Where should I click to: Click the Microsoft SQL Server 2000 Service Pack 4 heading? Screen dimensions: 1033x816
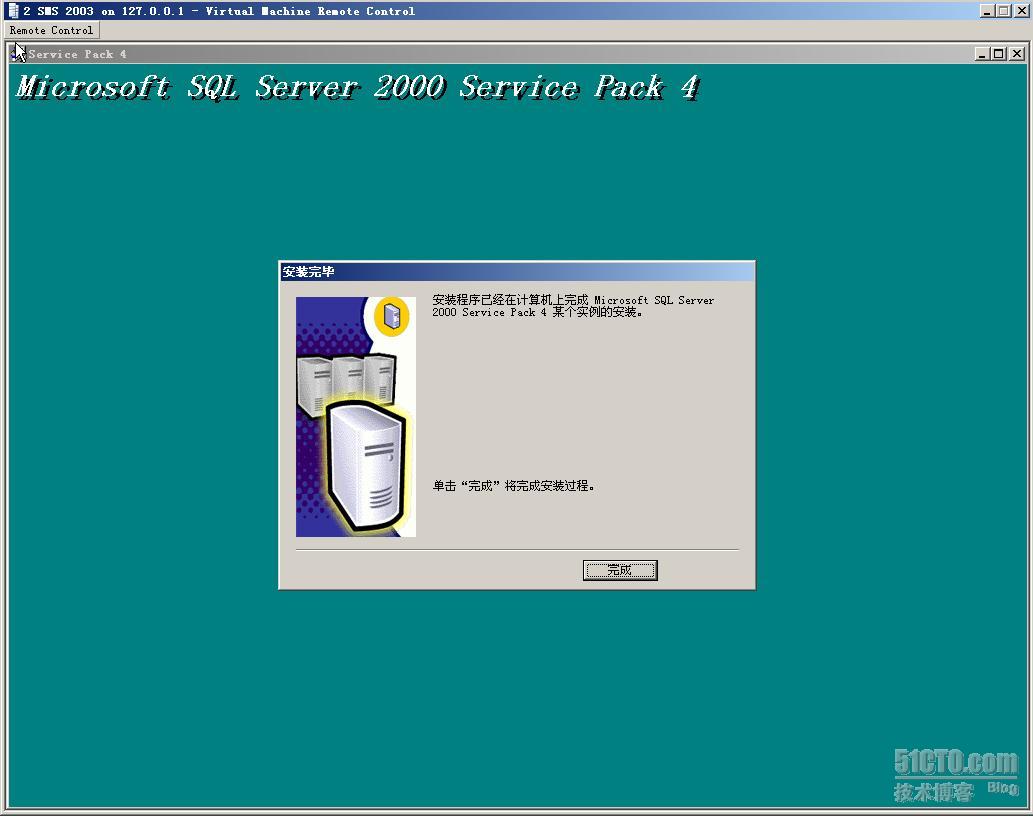point(358,87)
